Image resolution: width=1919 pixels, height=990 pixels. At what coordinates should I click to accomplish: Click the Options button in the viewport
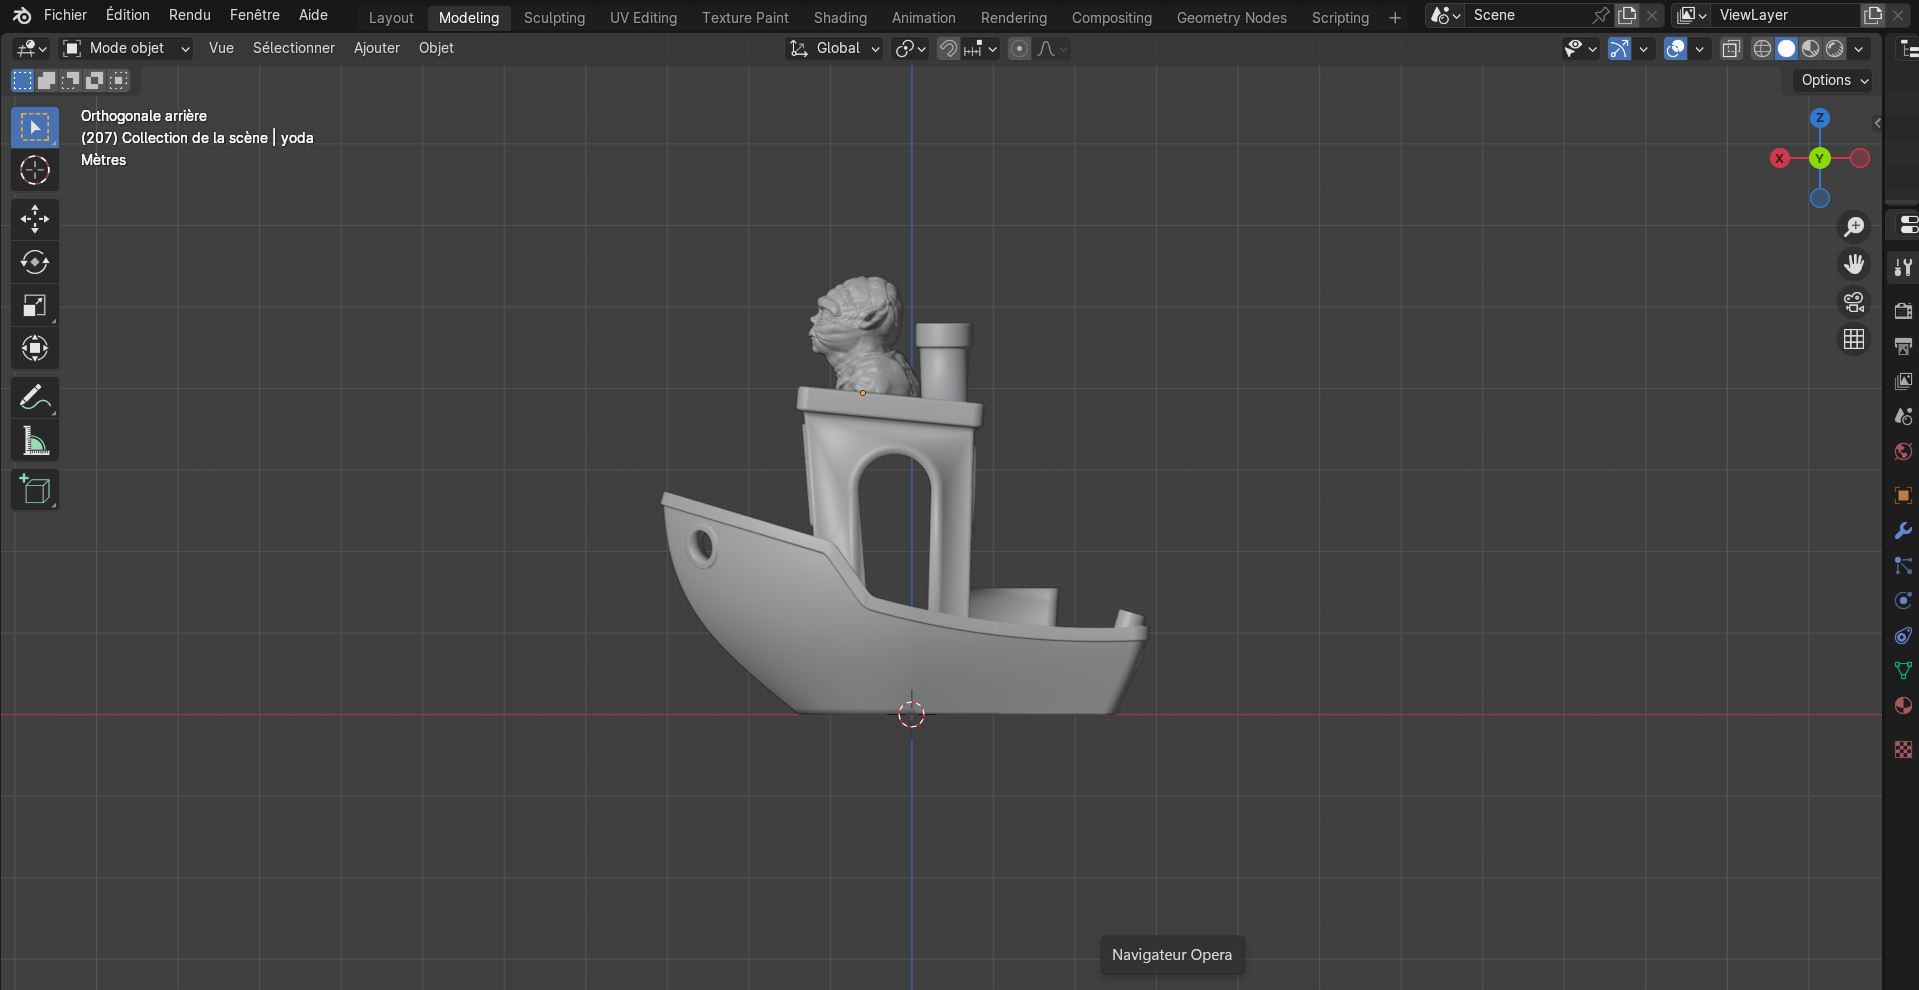tap(1829, 80)
